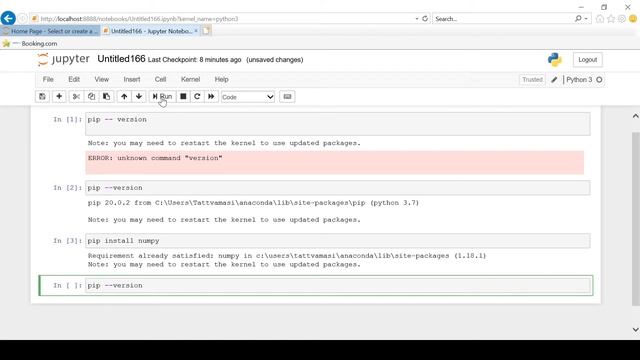This screenshot has height=360, width=640.
Task: Open the command palette keyboard icon
Action: 287,97
